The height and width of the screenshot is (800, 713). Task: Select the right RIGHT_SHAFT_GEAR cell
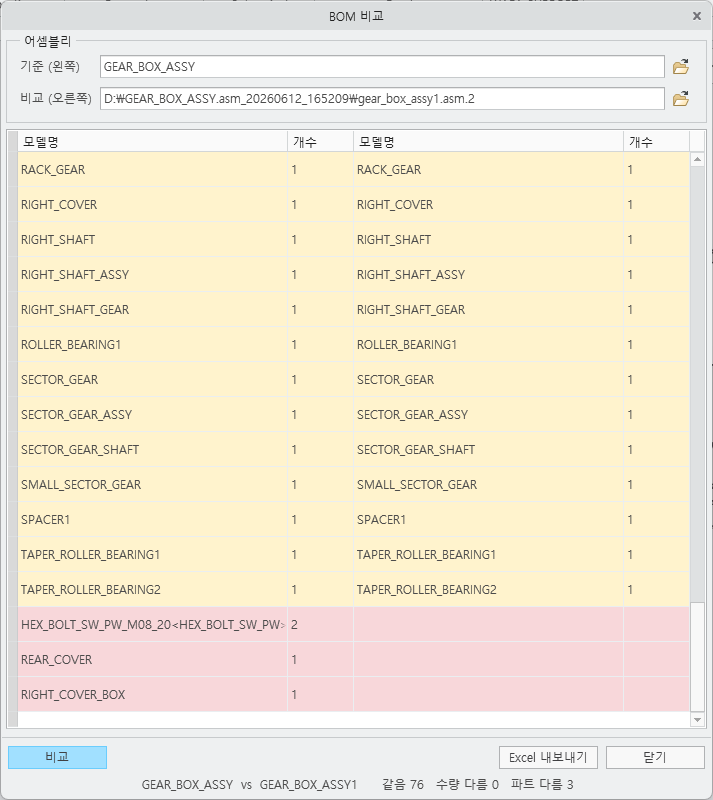(488, 310)
